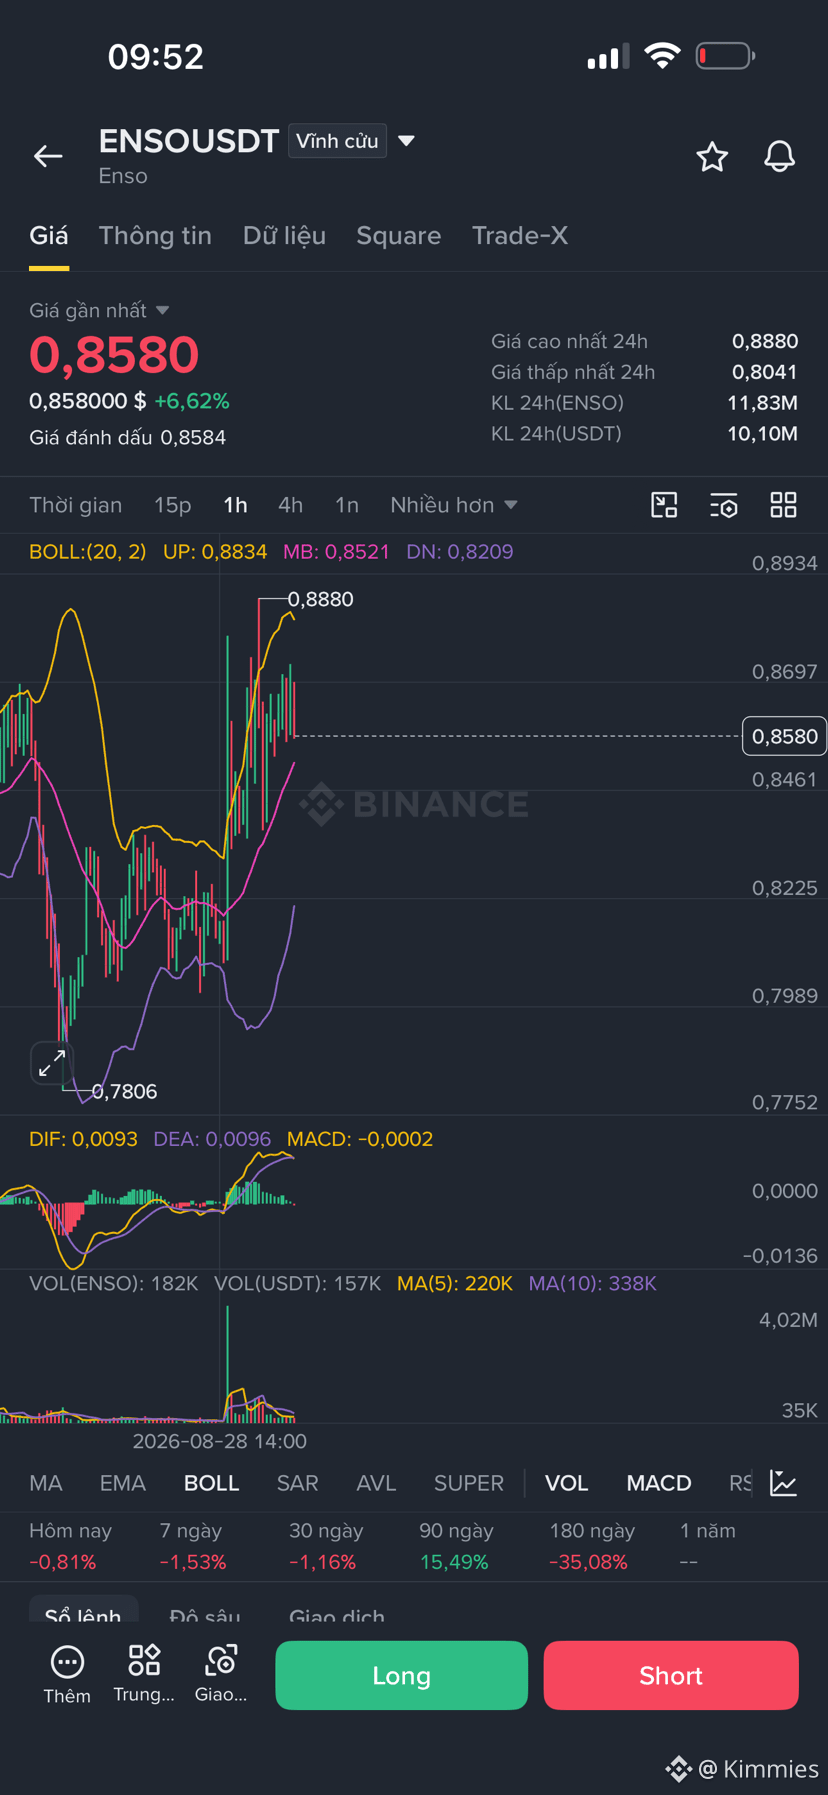Screen dimensions: 828x1795
Task: Switch to Thông tin tab
Action: coord(155,236)
